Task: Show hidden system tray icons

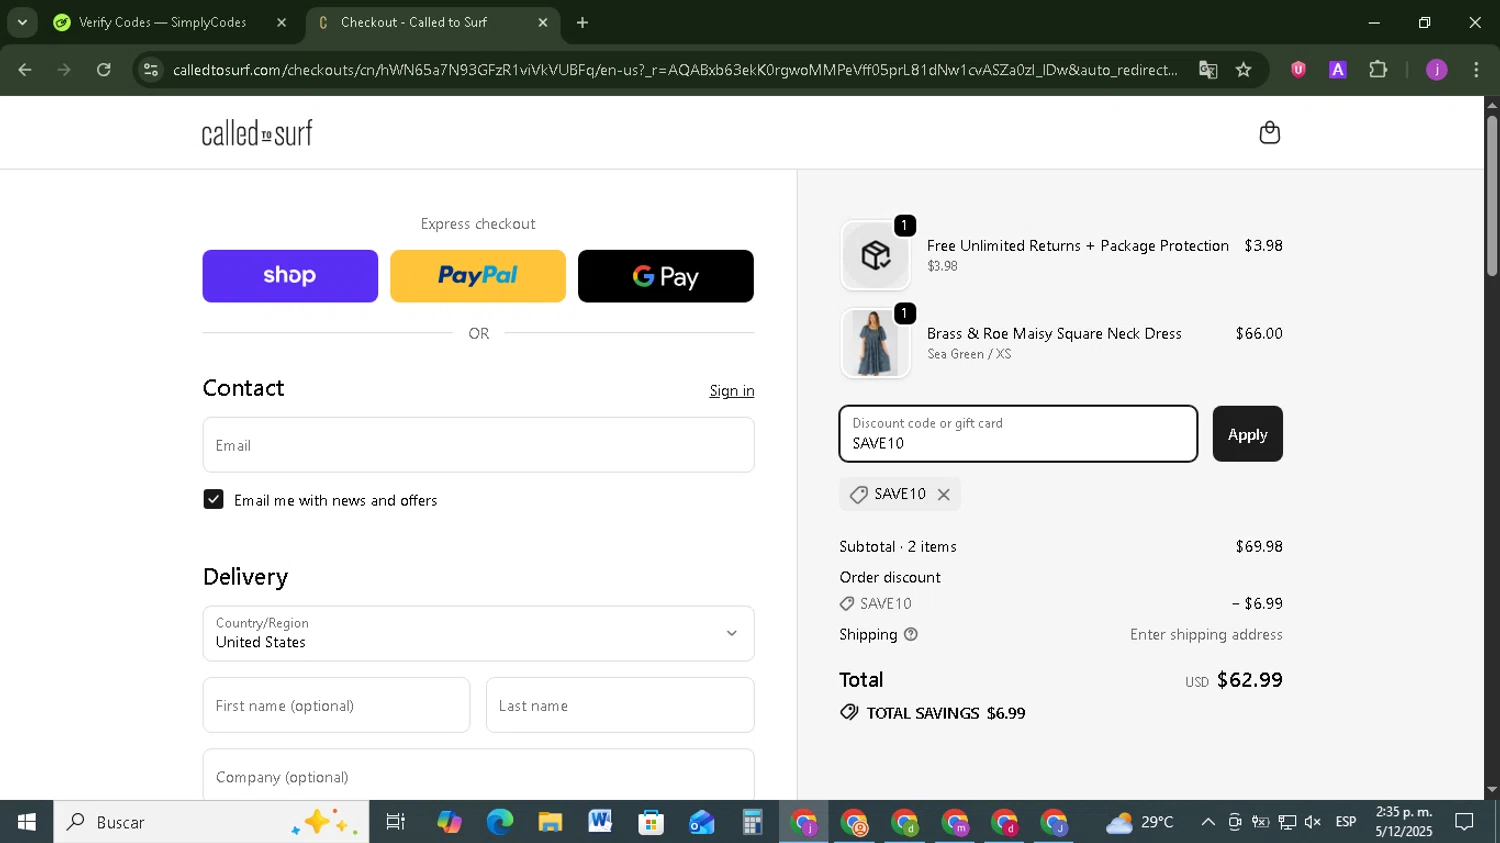Action: [x=1208, y=822]
